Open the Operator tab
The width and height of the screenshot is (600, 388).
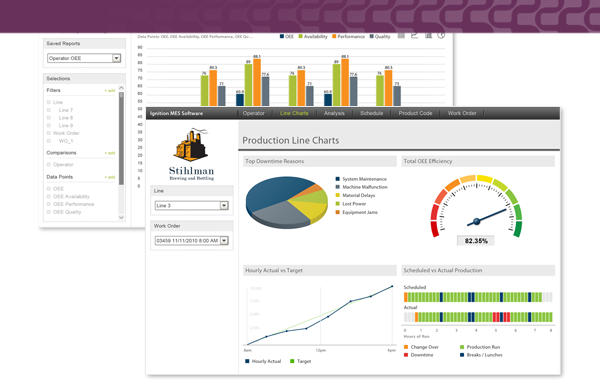point(253,113)
